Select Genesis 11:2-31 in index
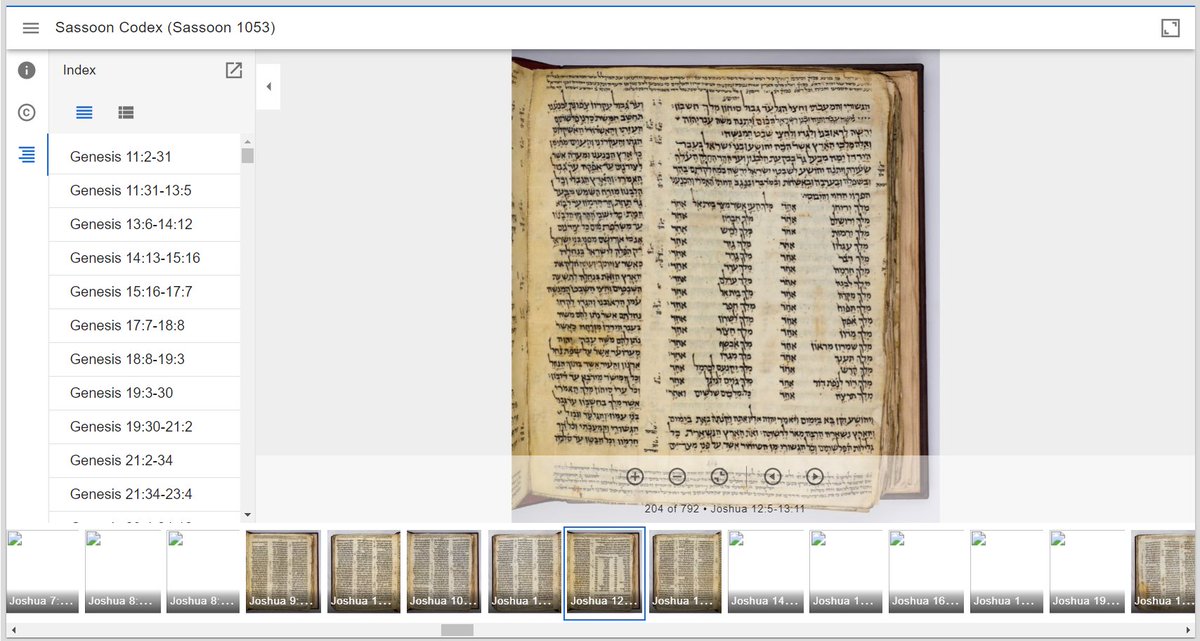The image size is (1200, 641). pos(145,157)
